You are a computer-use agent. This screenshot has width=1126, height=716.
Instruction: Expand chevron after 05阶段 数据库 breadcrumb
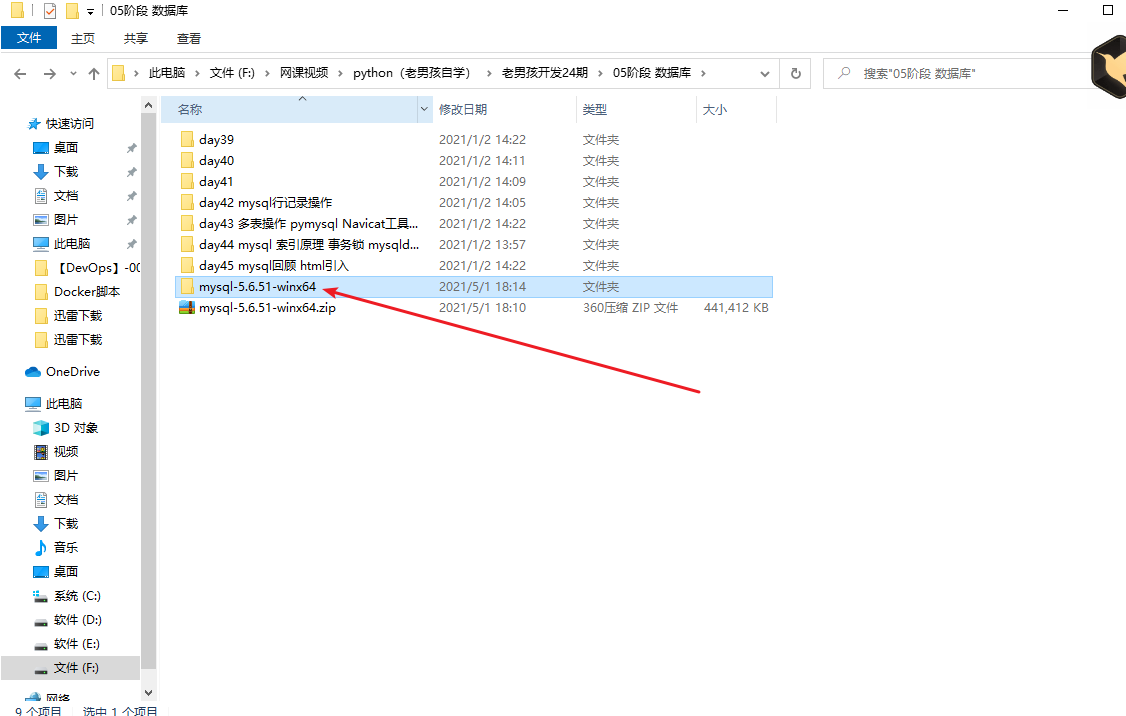click(x=703, y=73)
